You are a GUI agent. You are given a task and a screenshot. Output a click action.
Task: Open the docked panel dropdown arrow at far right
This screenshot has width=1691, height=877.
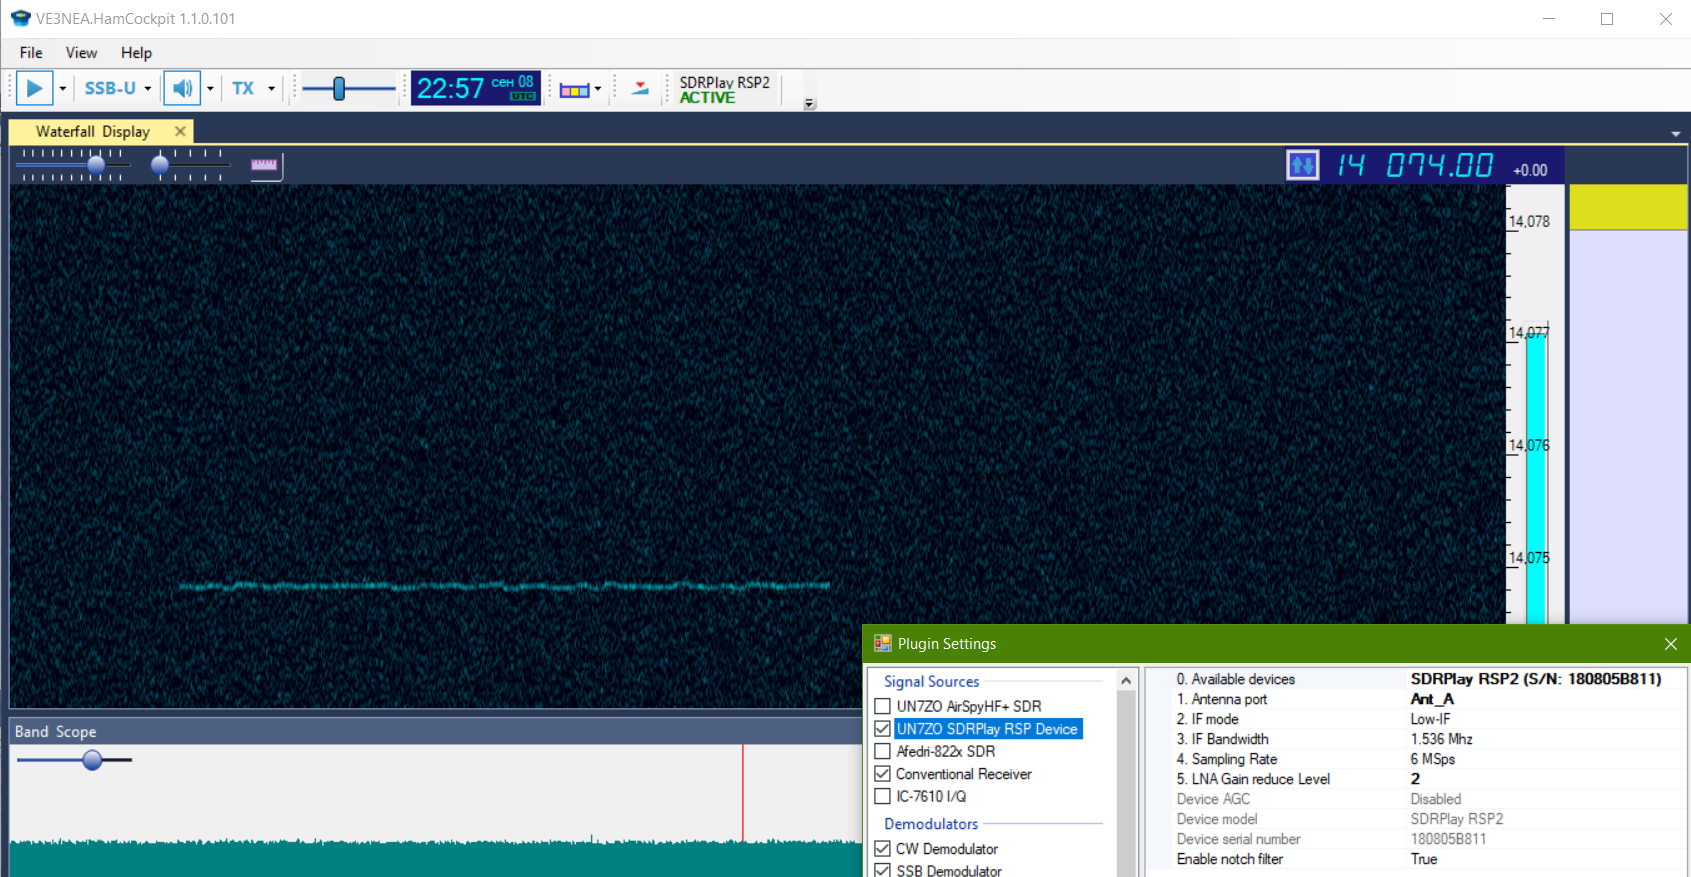[1675, 133]
